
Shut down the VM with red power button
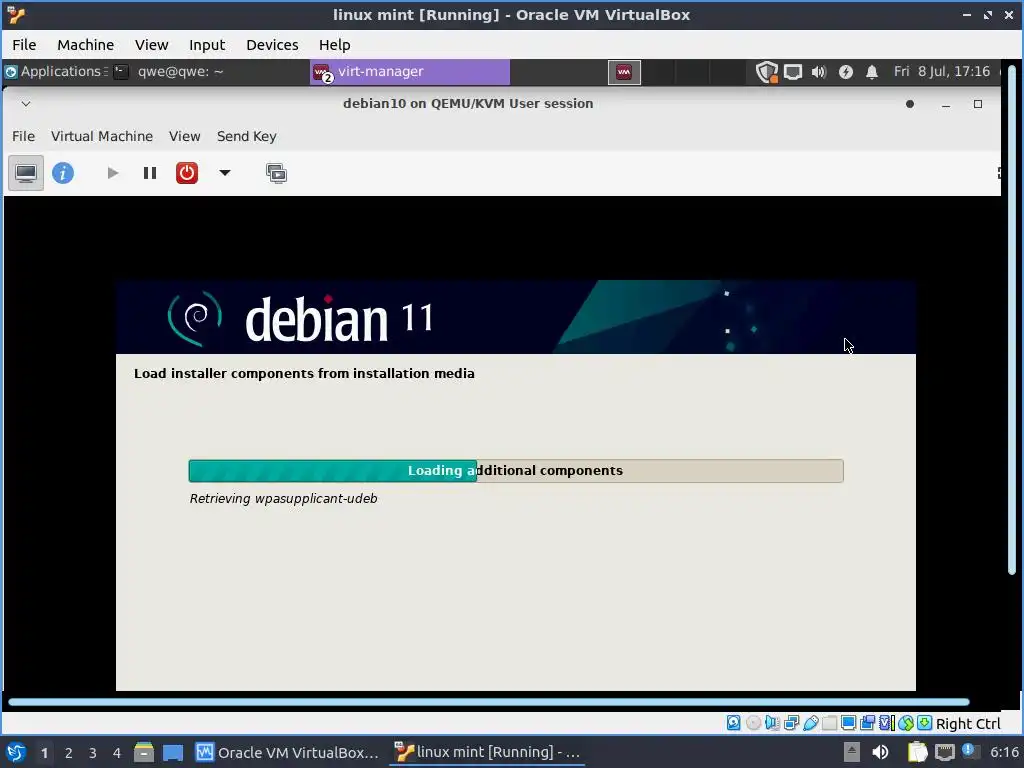187,173
